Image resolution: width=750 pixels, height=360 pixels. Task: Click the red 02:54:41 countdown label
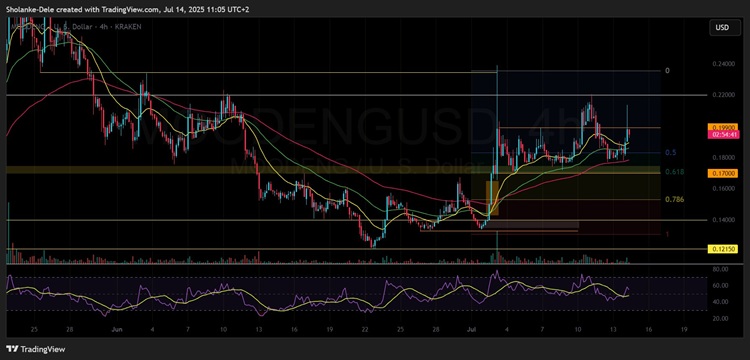click(722, 135)
